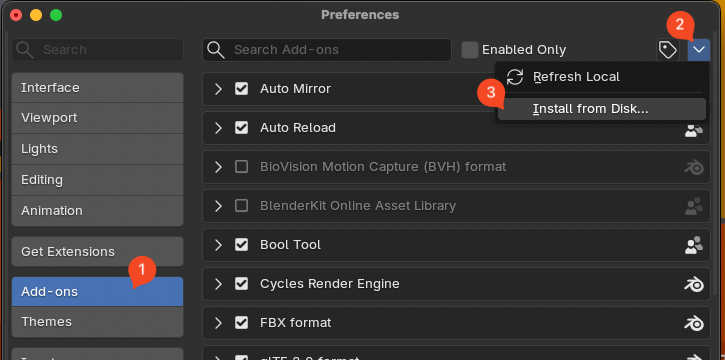Close the add-ons settings dropdown arrow menu
The width and height of the screenshot is (725, 360).
[699, 50]
